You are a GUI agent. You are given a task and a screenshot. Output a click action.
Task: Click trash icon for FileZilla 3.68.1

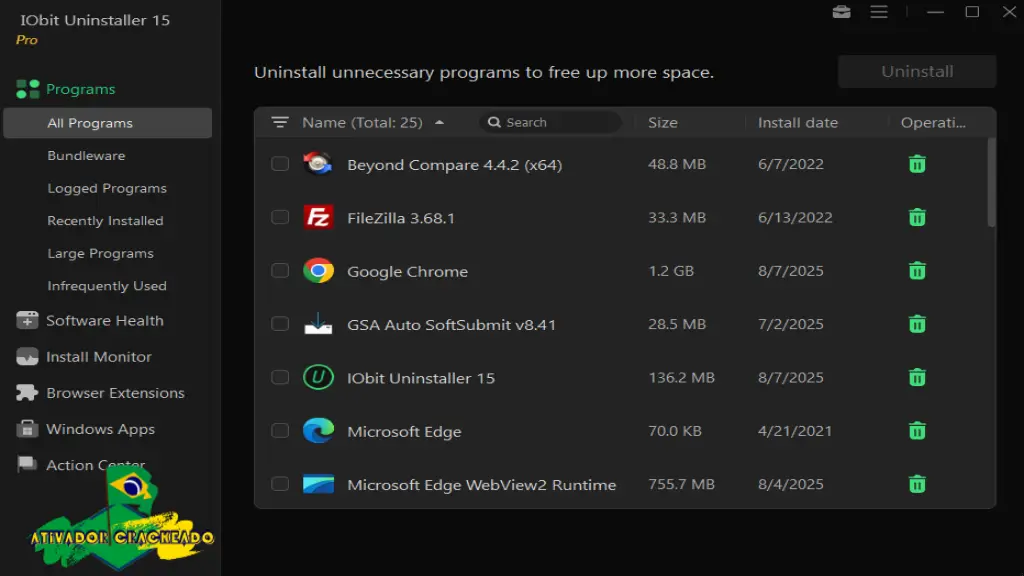pos(917,217)
